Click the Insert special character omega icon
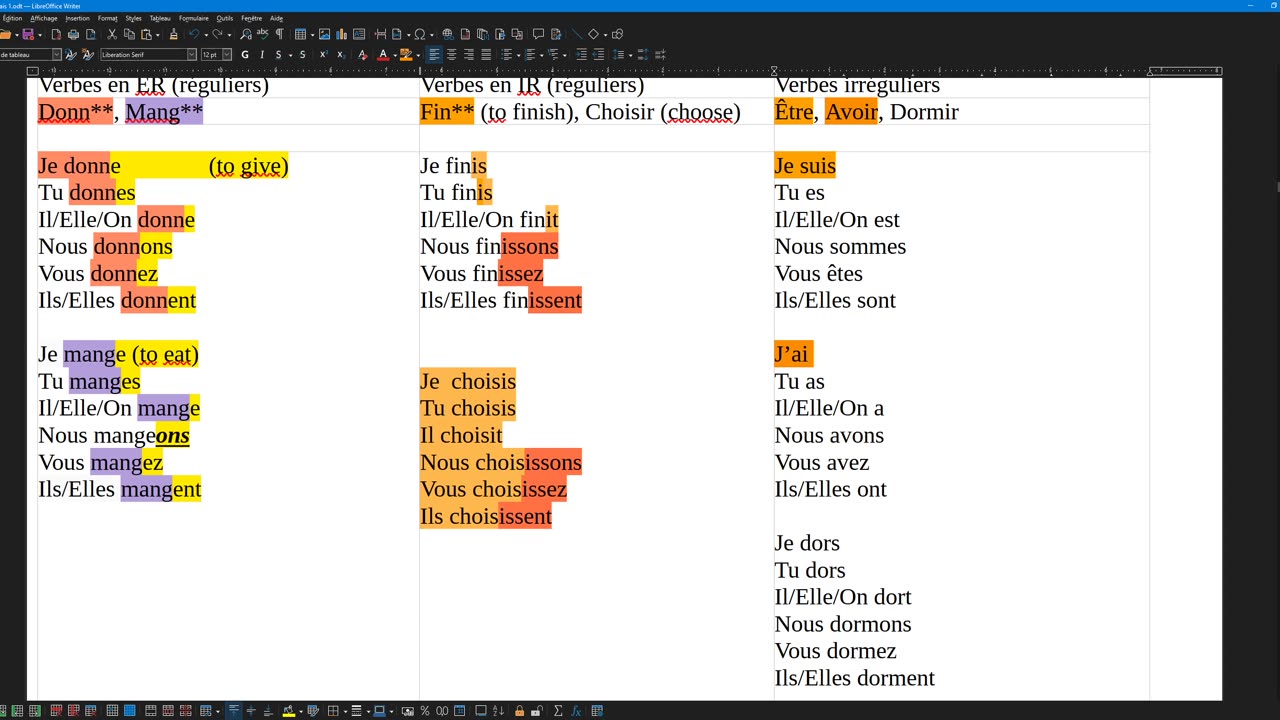Screen dimensions: 1280x720 click(x=420, y=34)
